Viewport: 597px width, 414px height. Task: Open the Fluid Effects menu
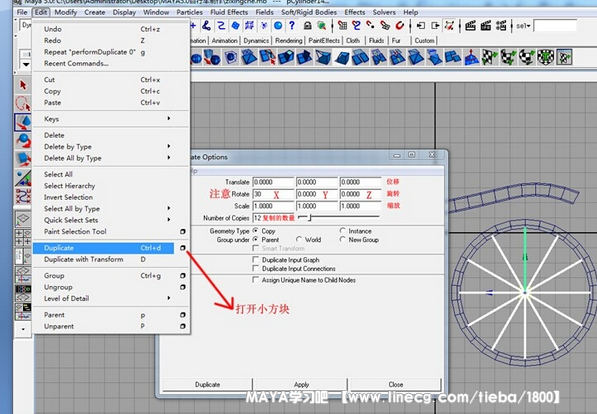229,12
